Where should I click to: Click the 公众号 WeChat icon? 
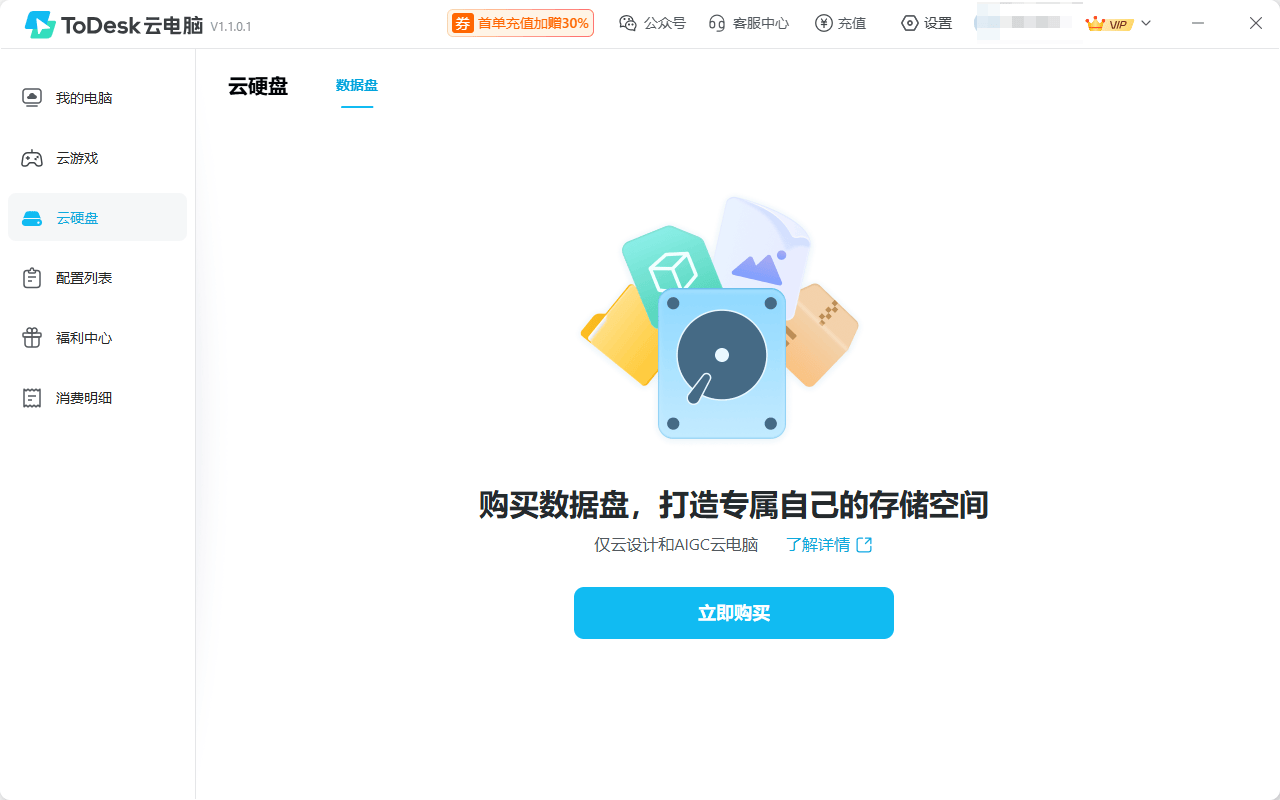[628, 23]
